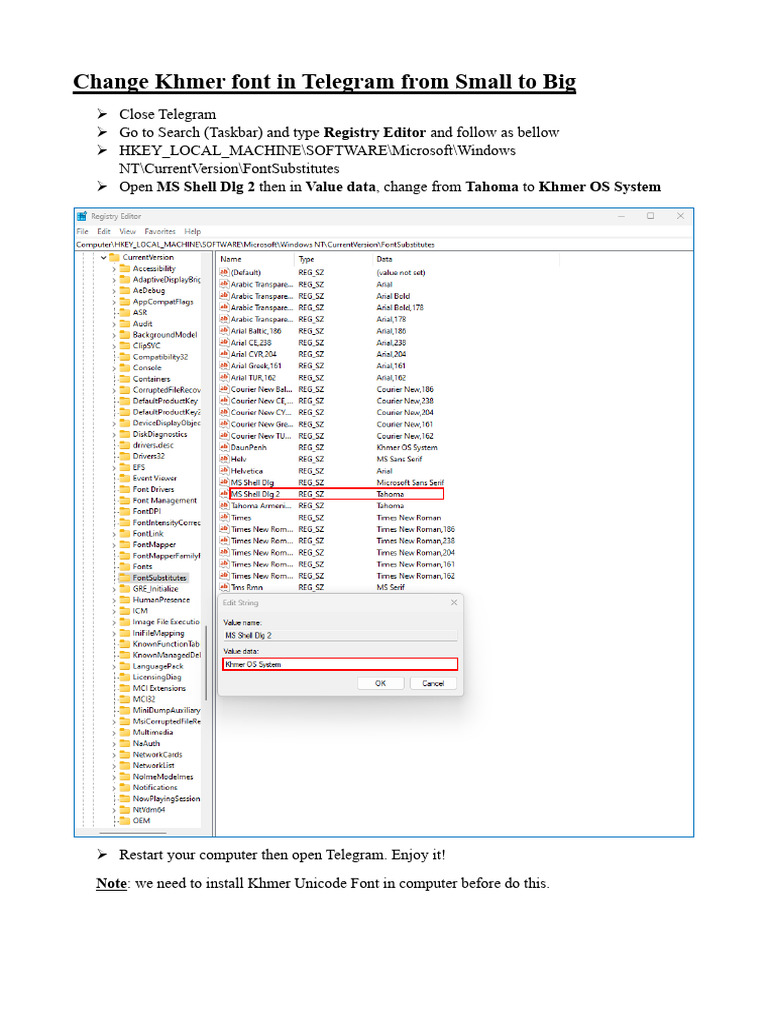Expand the AppCompatFlags folder node
The width and height of the screenshot is (768, 1024).
[x=114, y=302]
